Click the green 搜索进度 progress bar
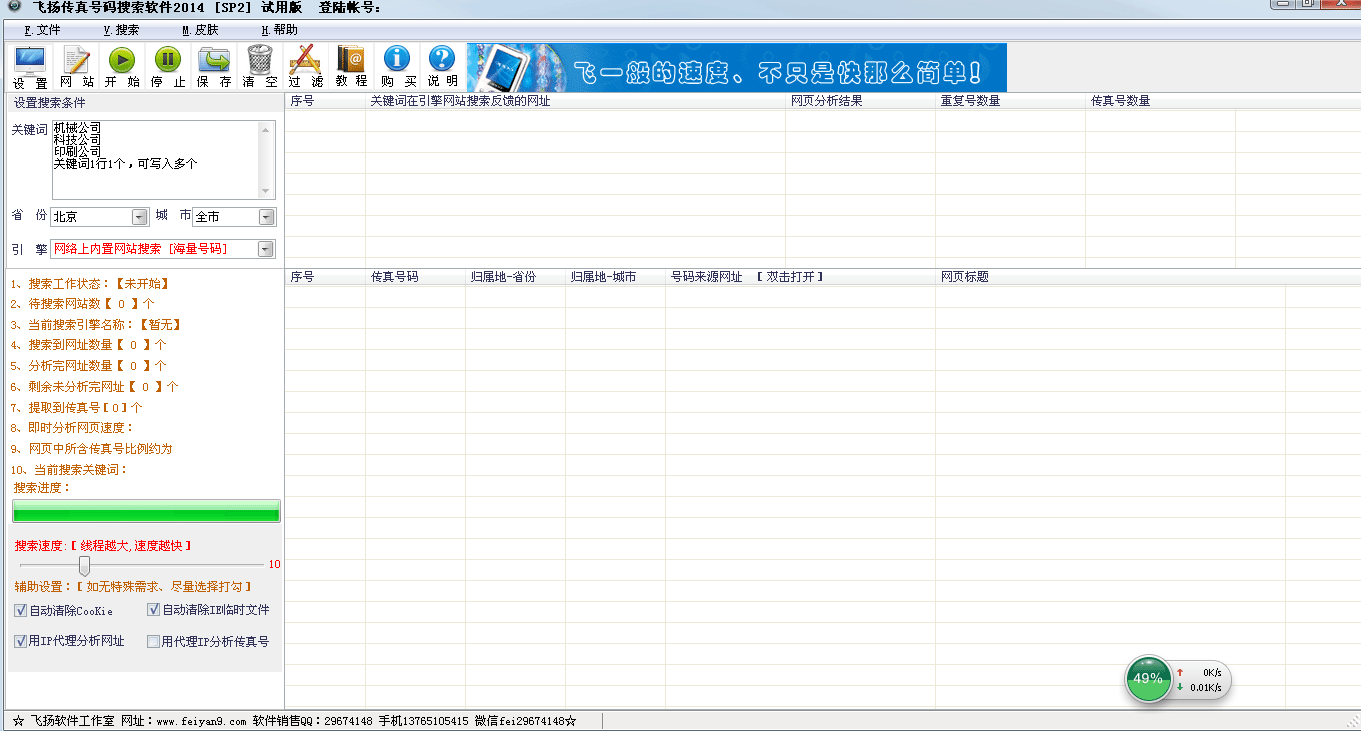Screen dimensions: 1361x731 pos(146,511)
